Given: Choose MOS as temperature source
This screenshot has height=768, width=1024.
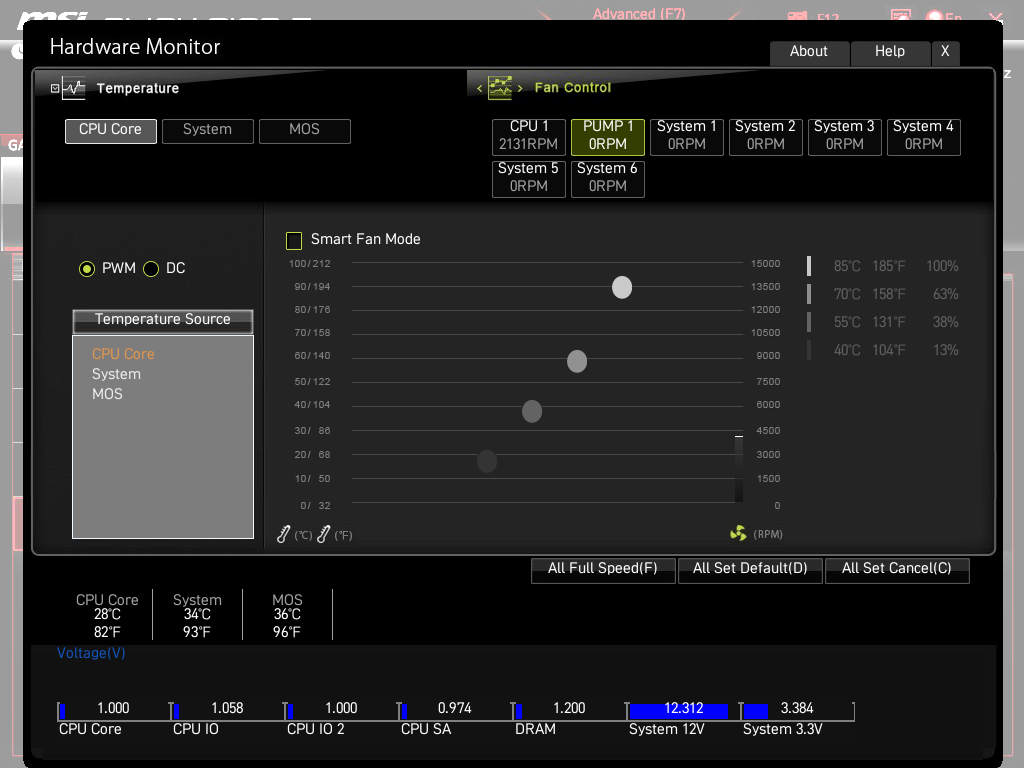Looking at the screenshot, I should [x=107, y=394].
